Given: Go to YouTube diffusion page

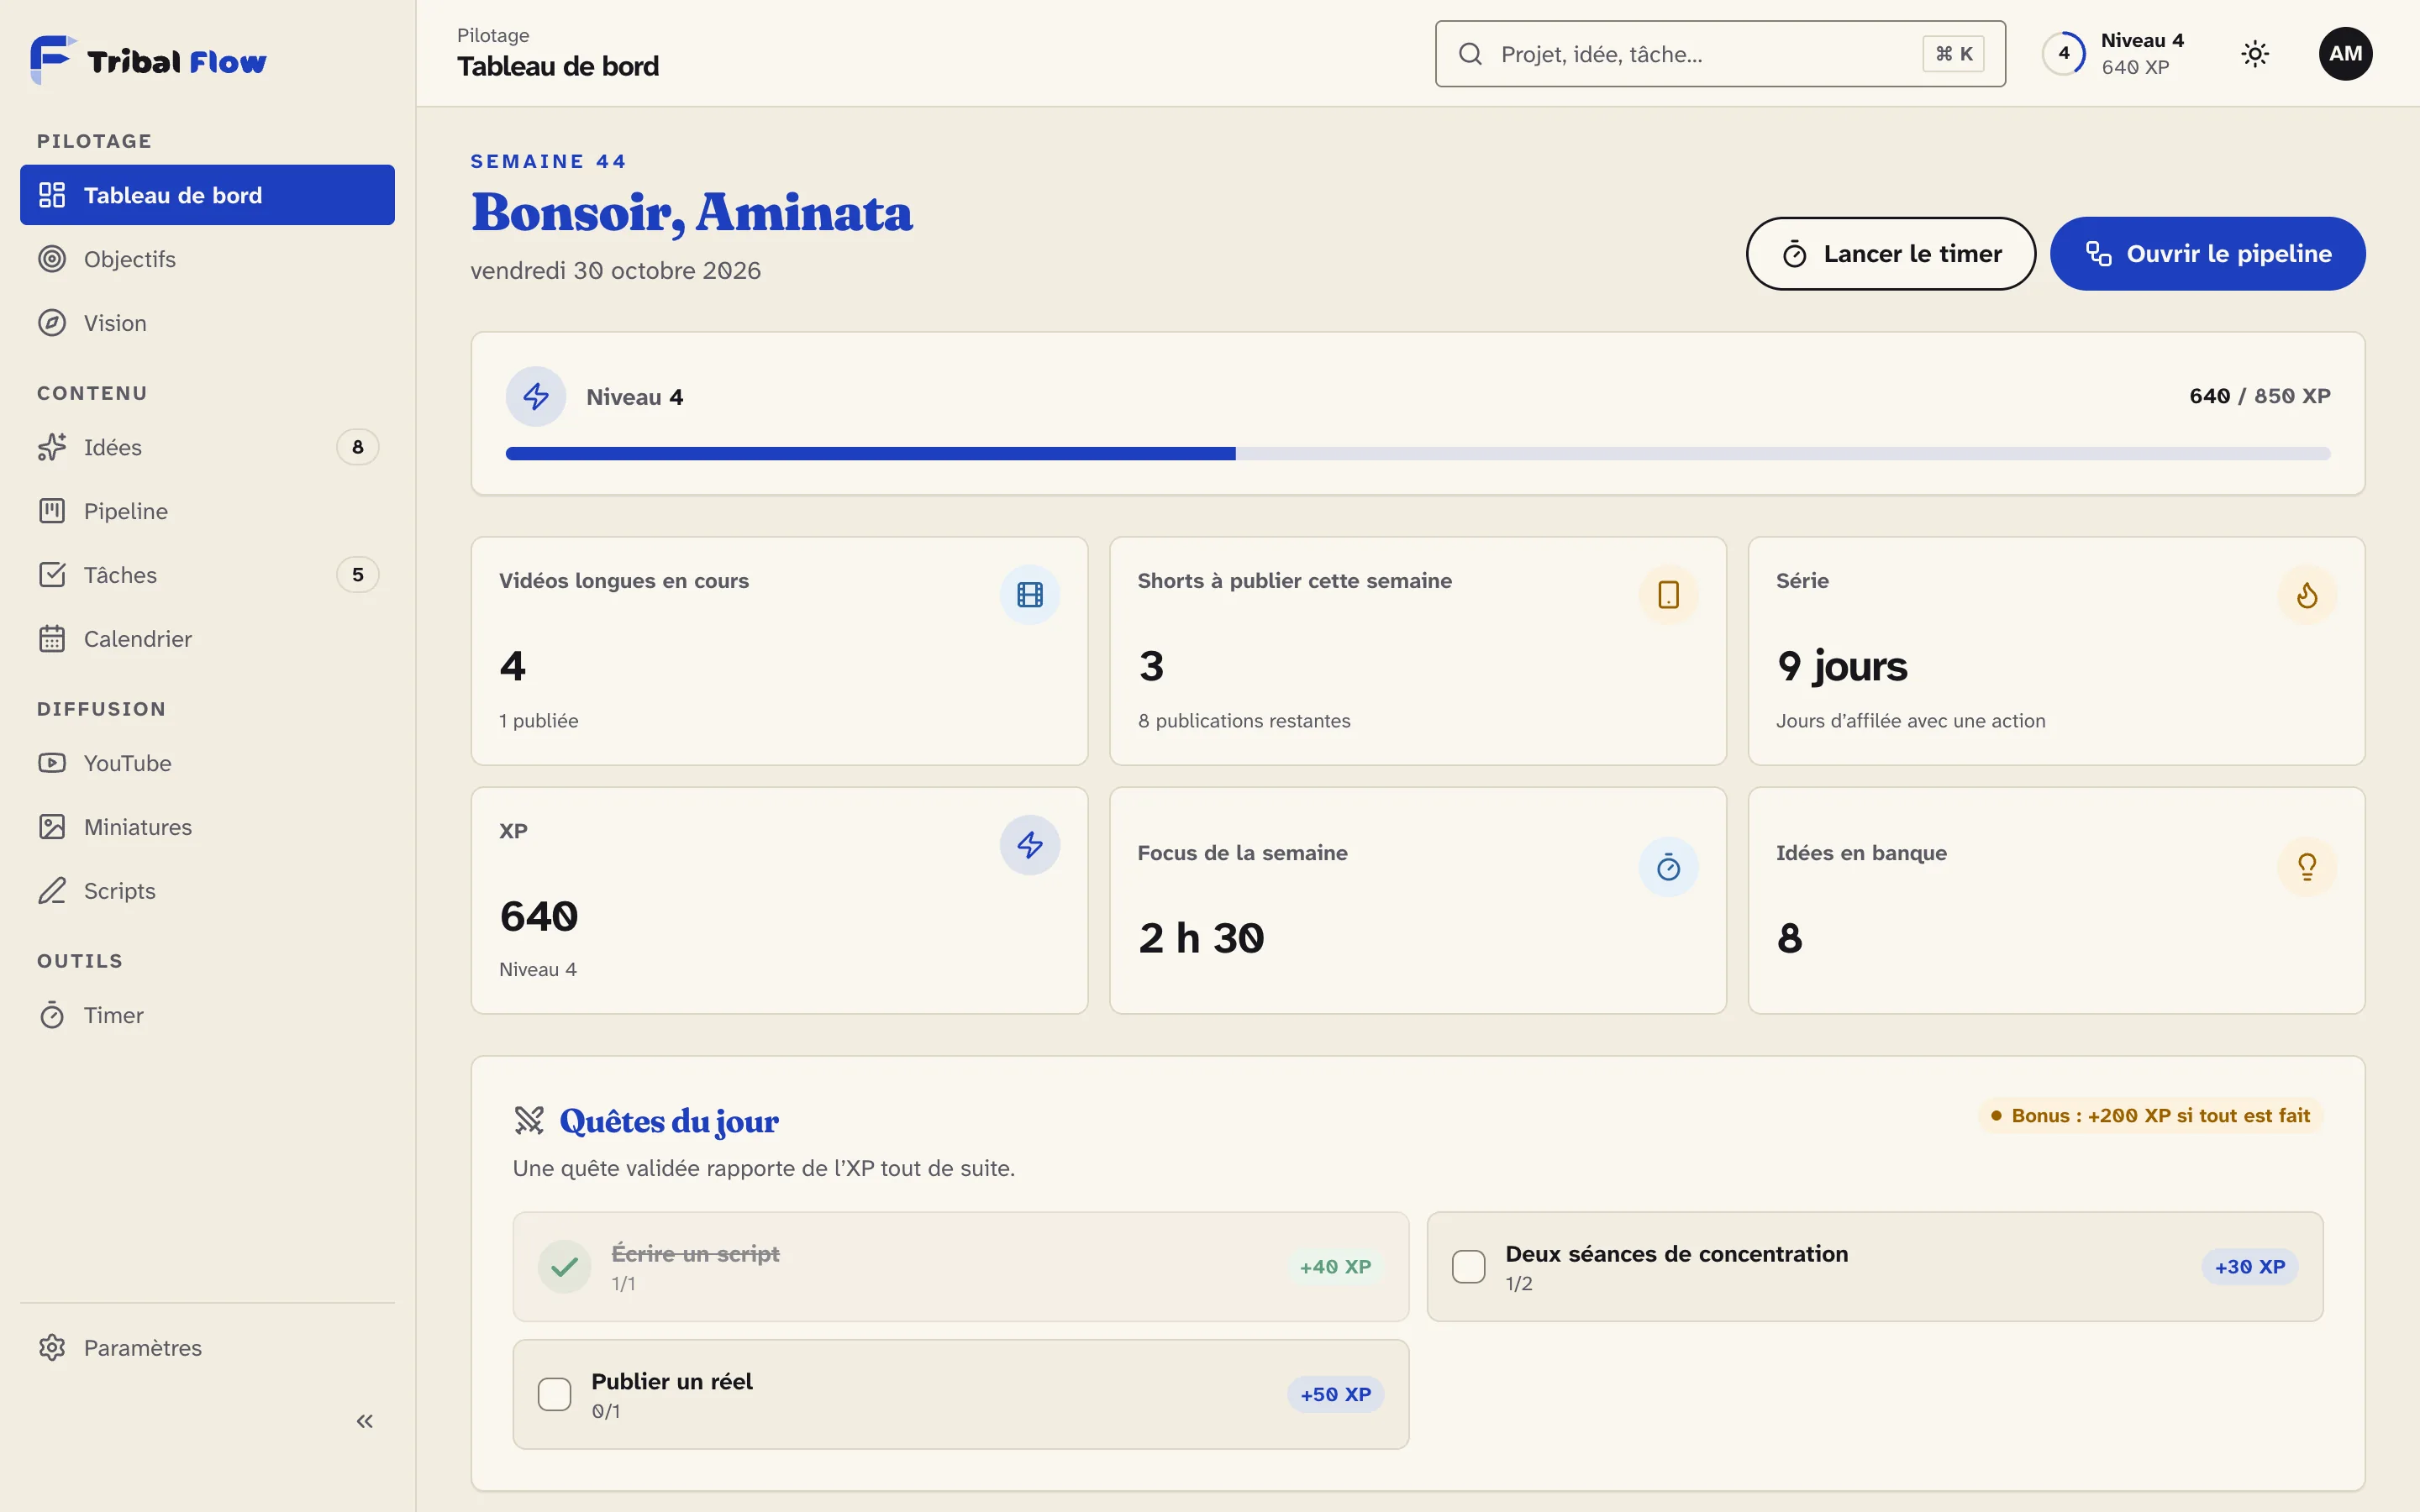Looking at the screenshot, I should pos(207,763).
